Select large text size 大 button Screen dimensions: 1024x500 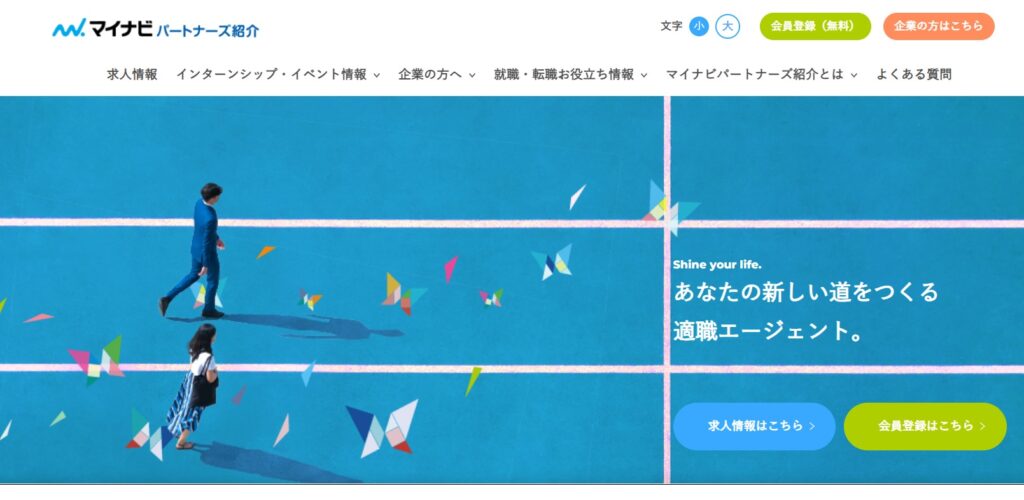728,26
